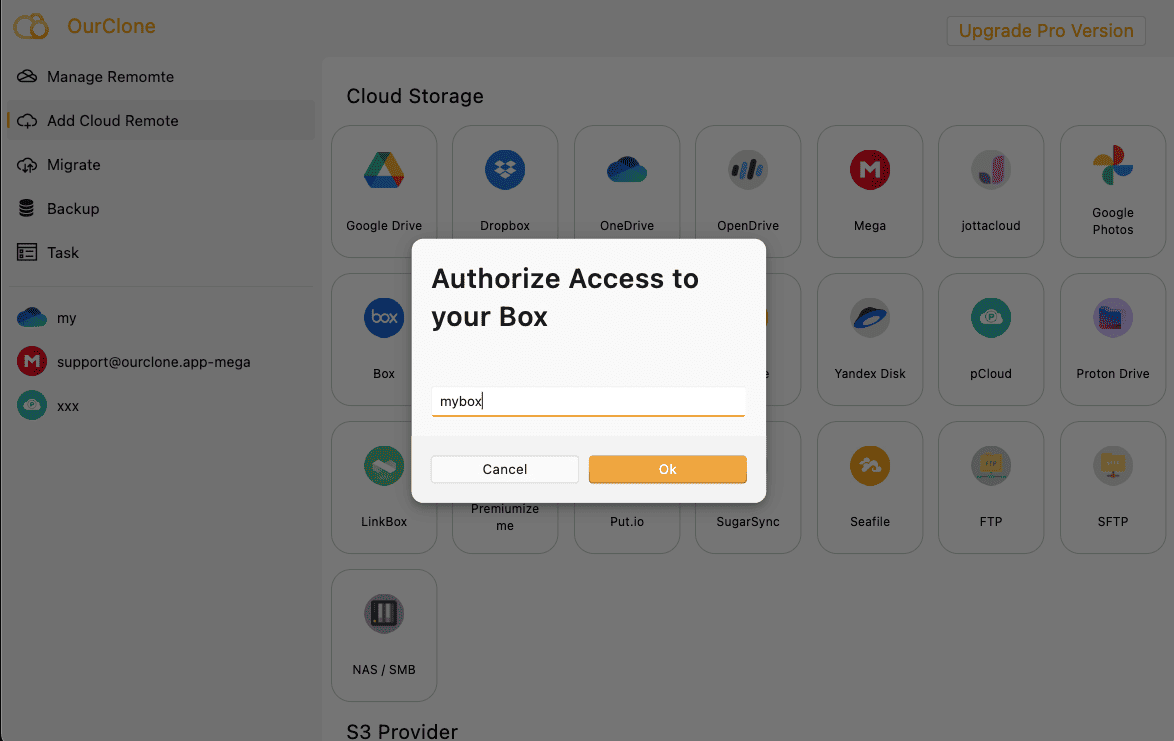Open the support@ourclone.app-mega remote
The image size is (1174, 741).
click(x=160, y=362)
